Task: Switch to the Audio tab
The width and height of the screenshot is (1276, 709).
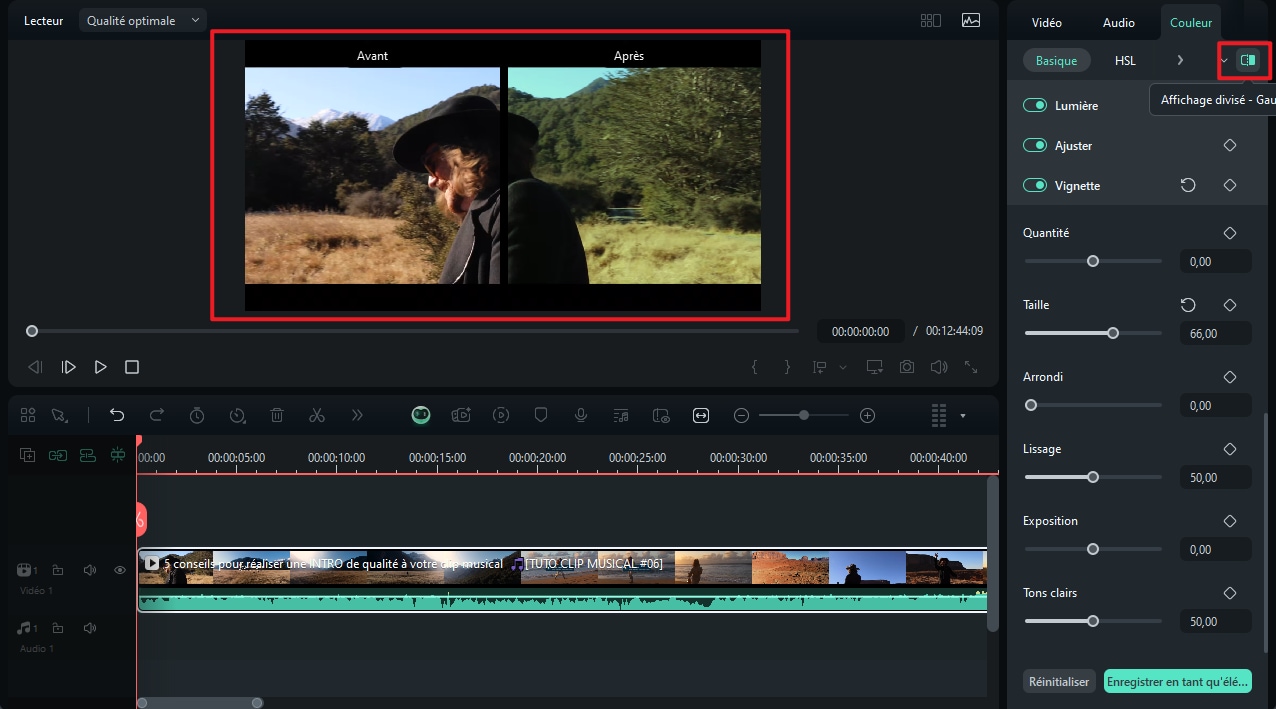Action: tap(1118, 22)
